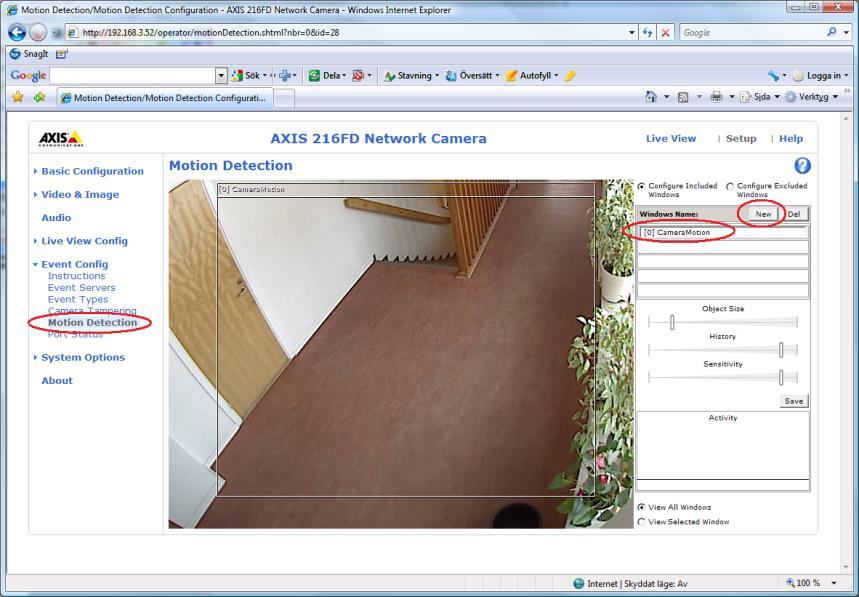Select View Selected Window radio button
Screen dimensions: 859x597
[x=641, y=522]
